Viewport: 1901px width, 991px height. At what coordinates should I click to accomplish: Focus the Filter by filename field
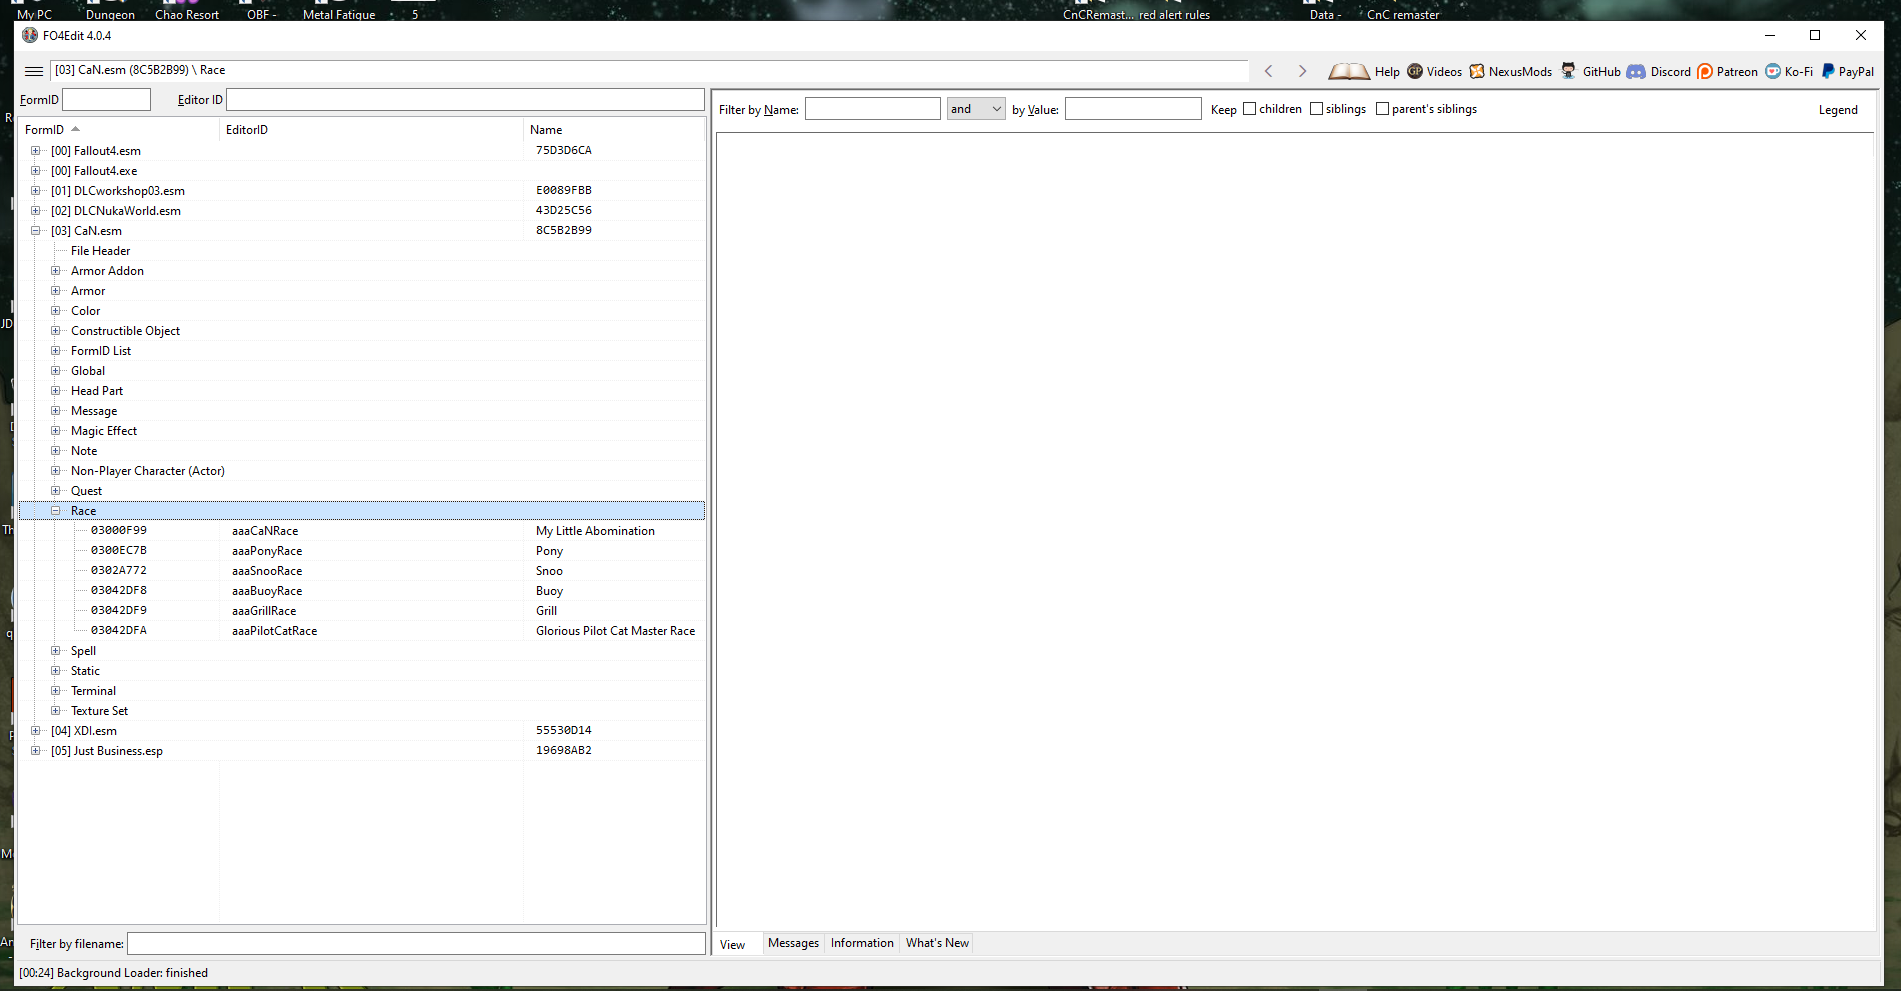point(416,944)
